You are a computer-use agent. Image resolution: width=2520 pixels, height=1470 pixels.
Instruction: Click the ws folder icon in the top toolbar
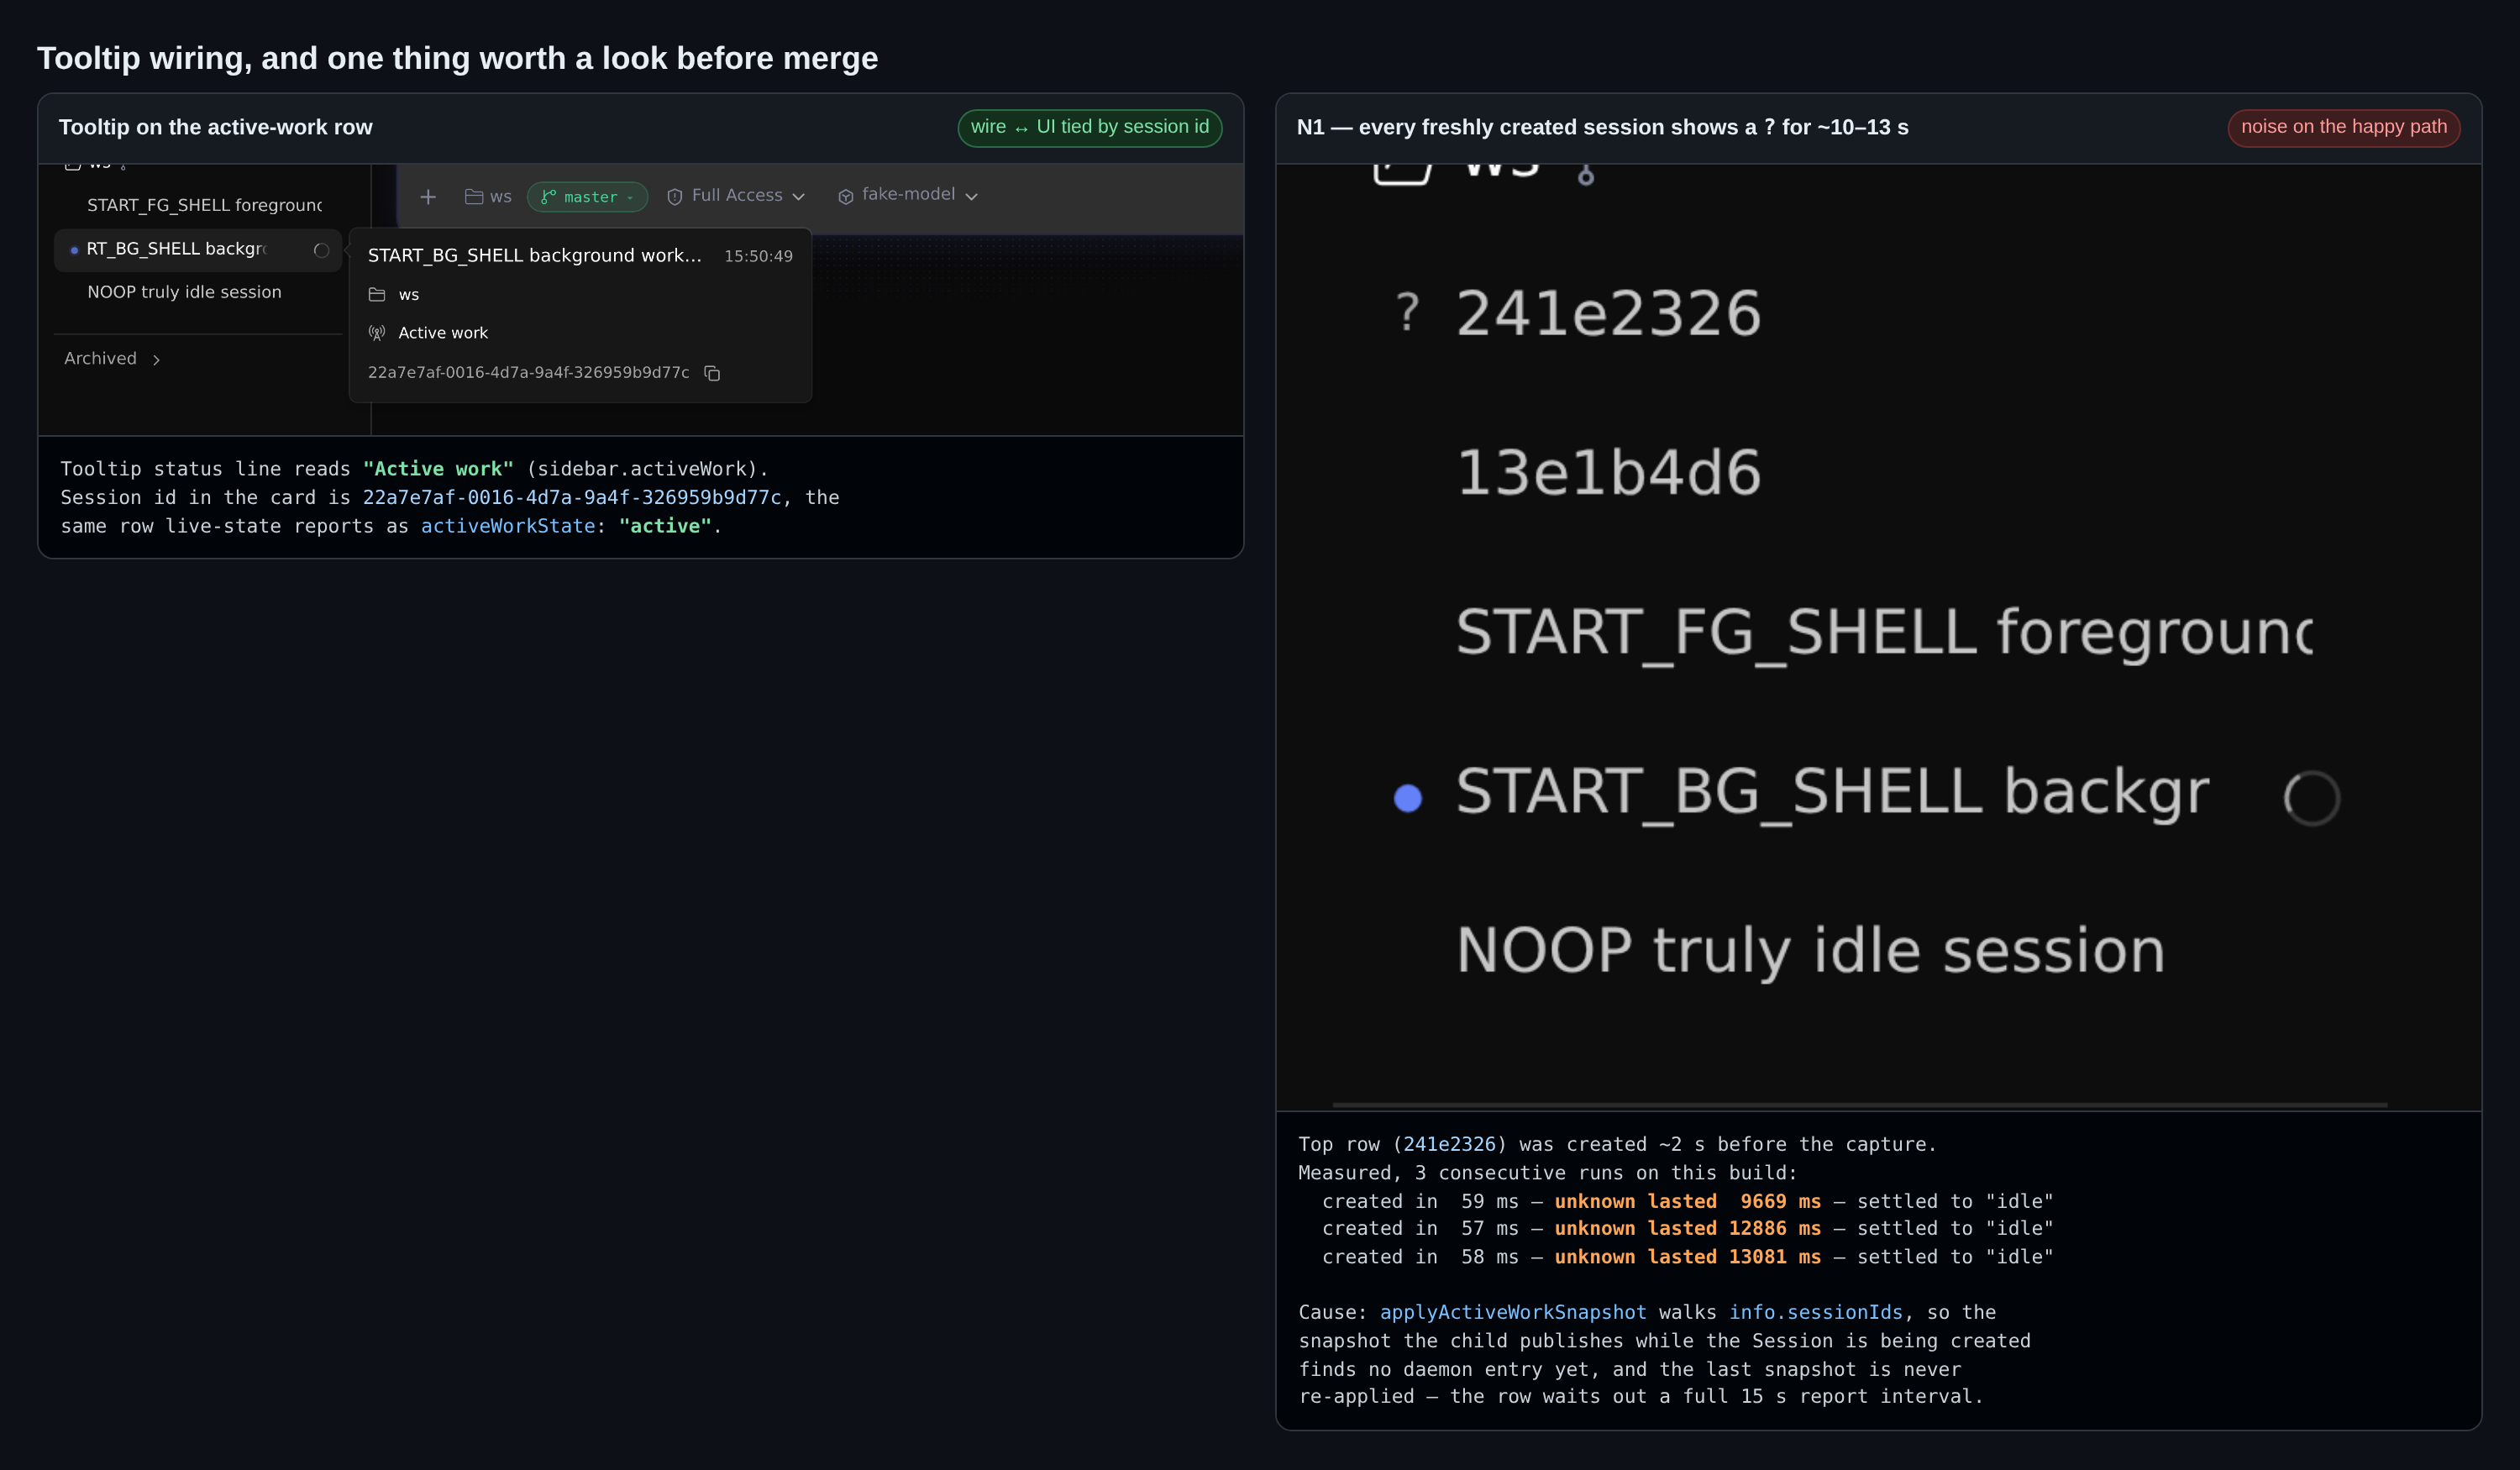point(474,197)
